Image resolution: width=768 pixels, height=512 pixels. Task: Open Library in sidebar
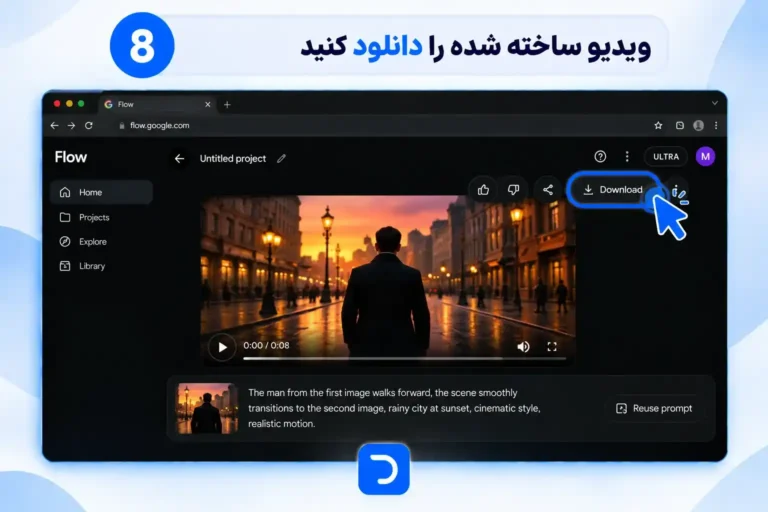[82, 266]
